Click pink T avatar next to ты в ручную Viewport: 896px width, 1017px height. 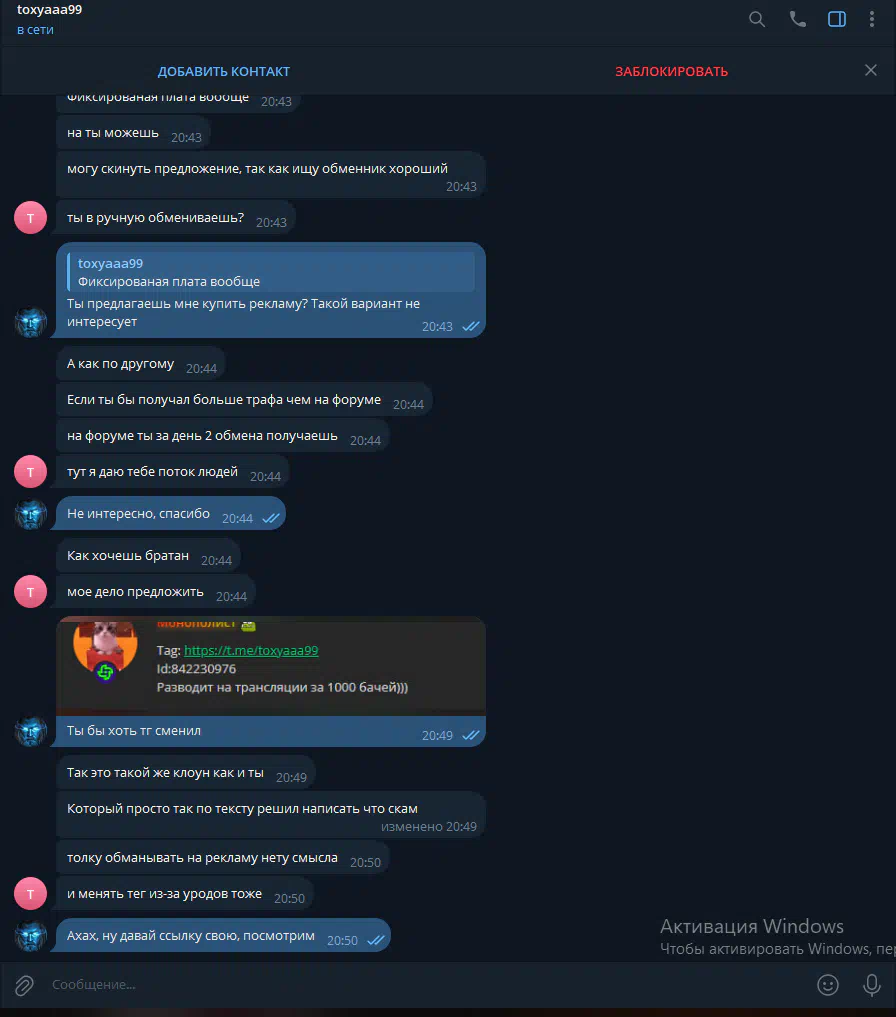pos(30,218)
